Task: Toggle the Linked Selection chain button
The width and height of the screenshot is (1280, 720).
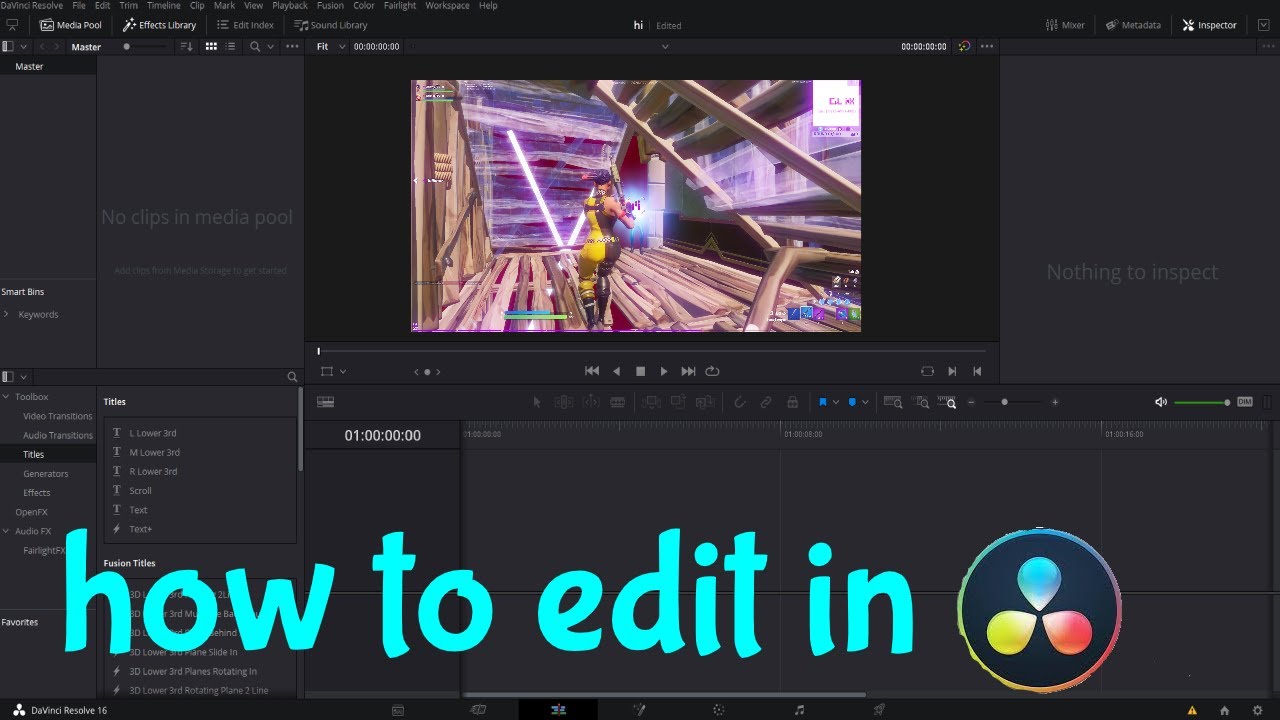Action: (x=766, y=402)
